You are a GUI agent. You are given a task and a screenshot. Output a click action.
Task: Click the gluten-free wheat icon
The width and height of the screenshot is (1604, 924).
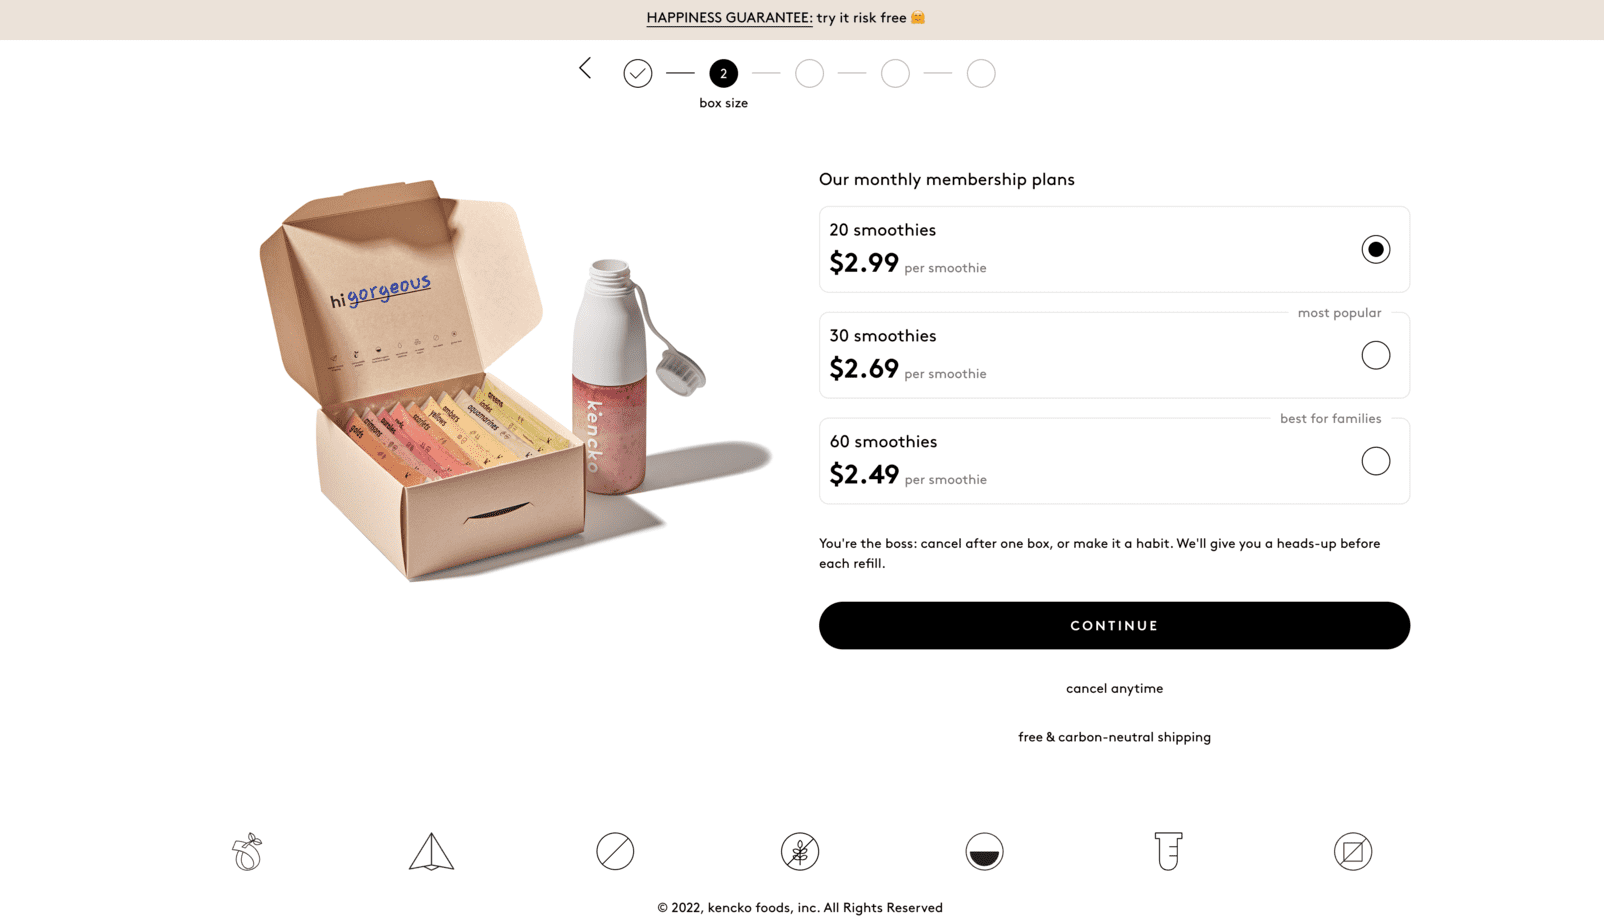click(x=800, y=851)
